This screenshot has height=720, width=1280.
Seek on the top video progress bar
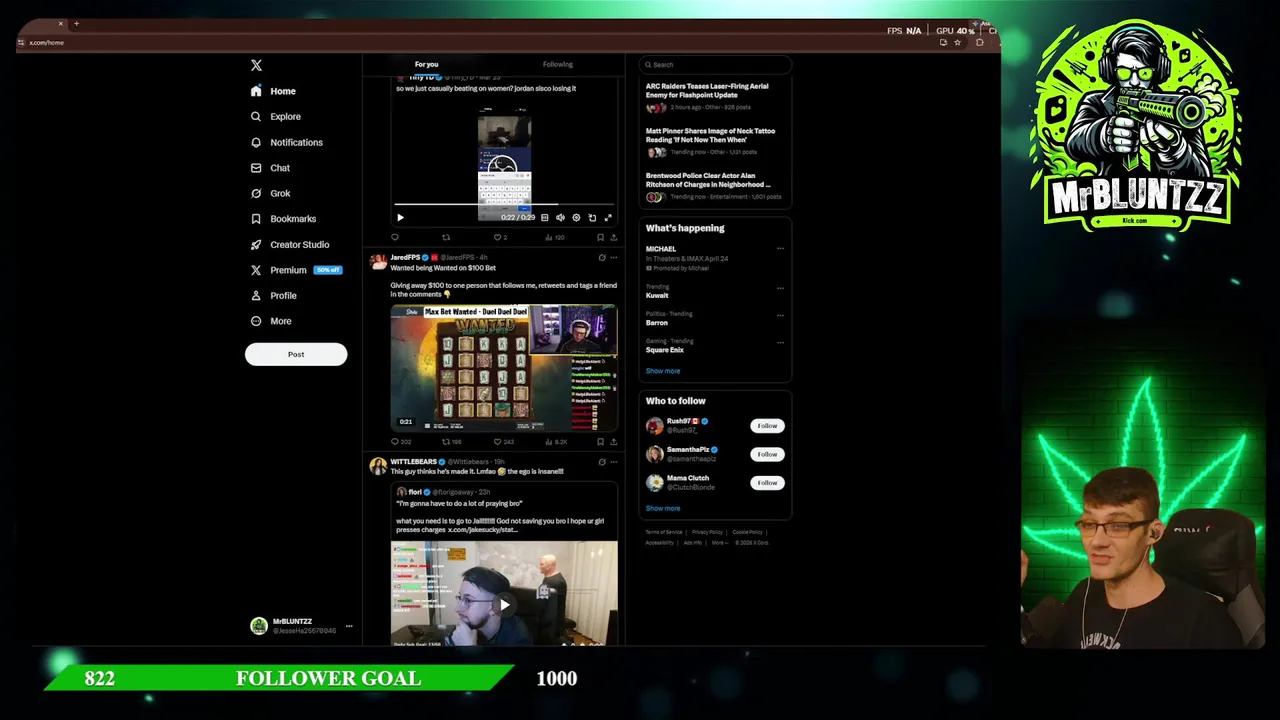point(503,206)
